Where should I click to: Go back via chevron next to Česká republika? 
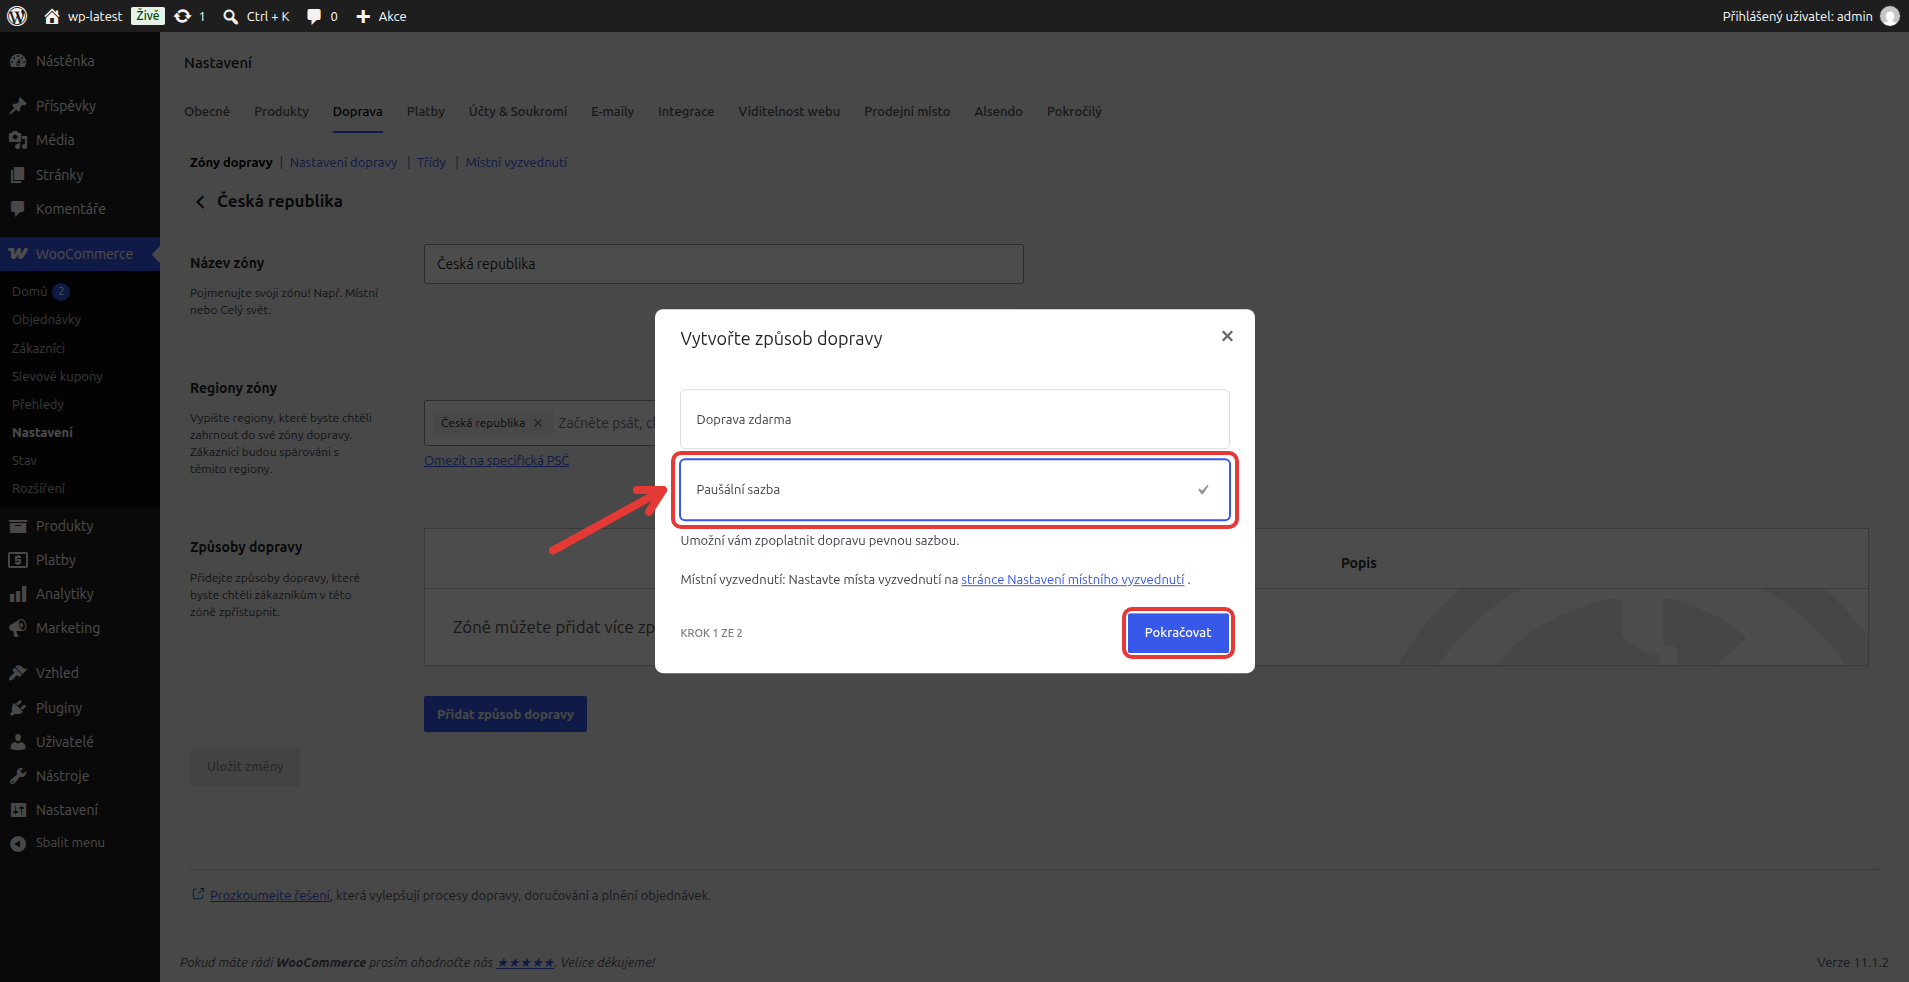point(200,202)
